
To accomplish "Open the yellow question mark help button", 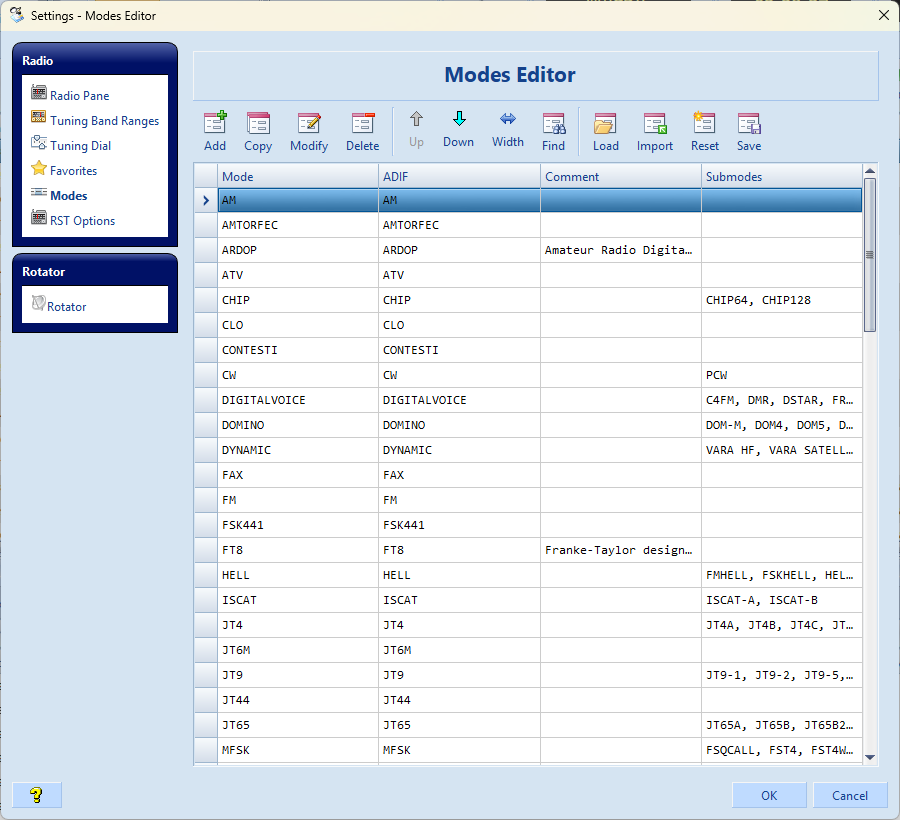I will (37, 795).
